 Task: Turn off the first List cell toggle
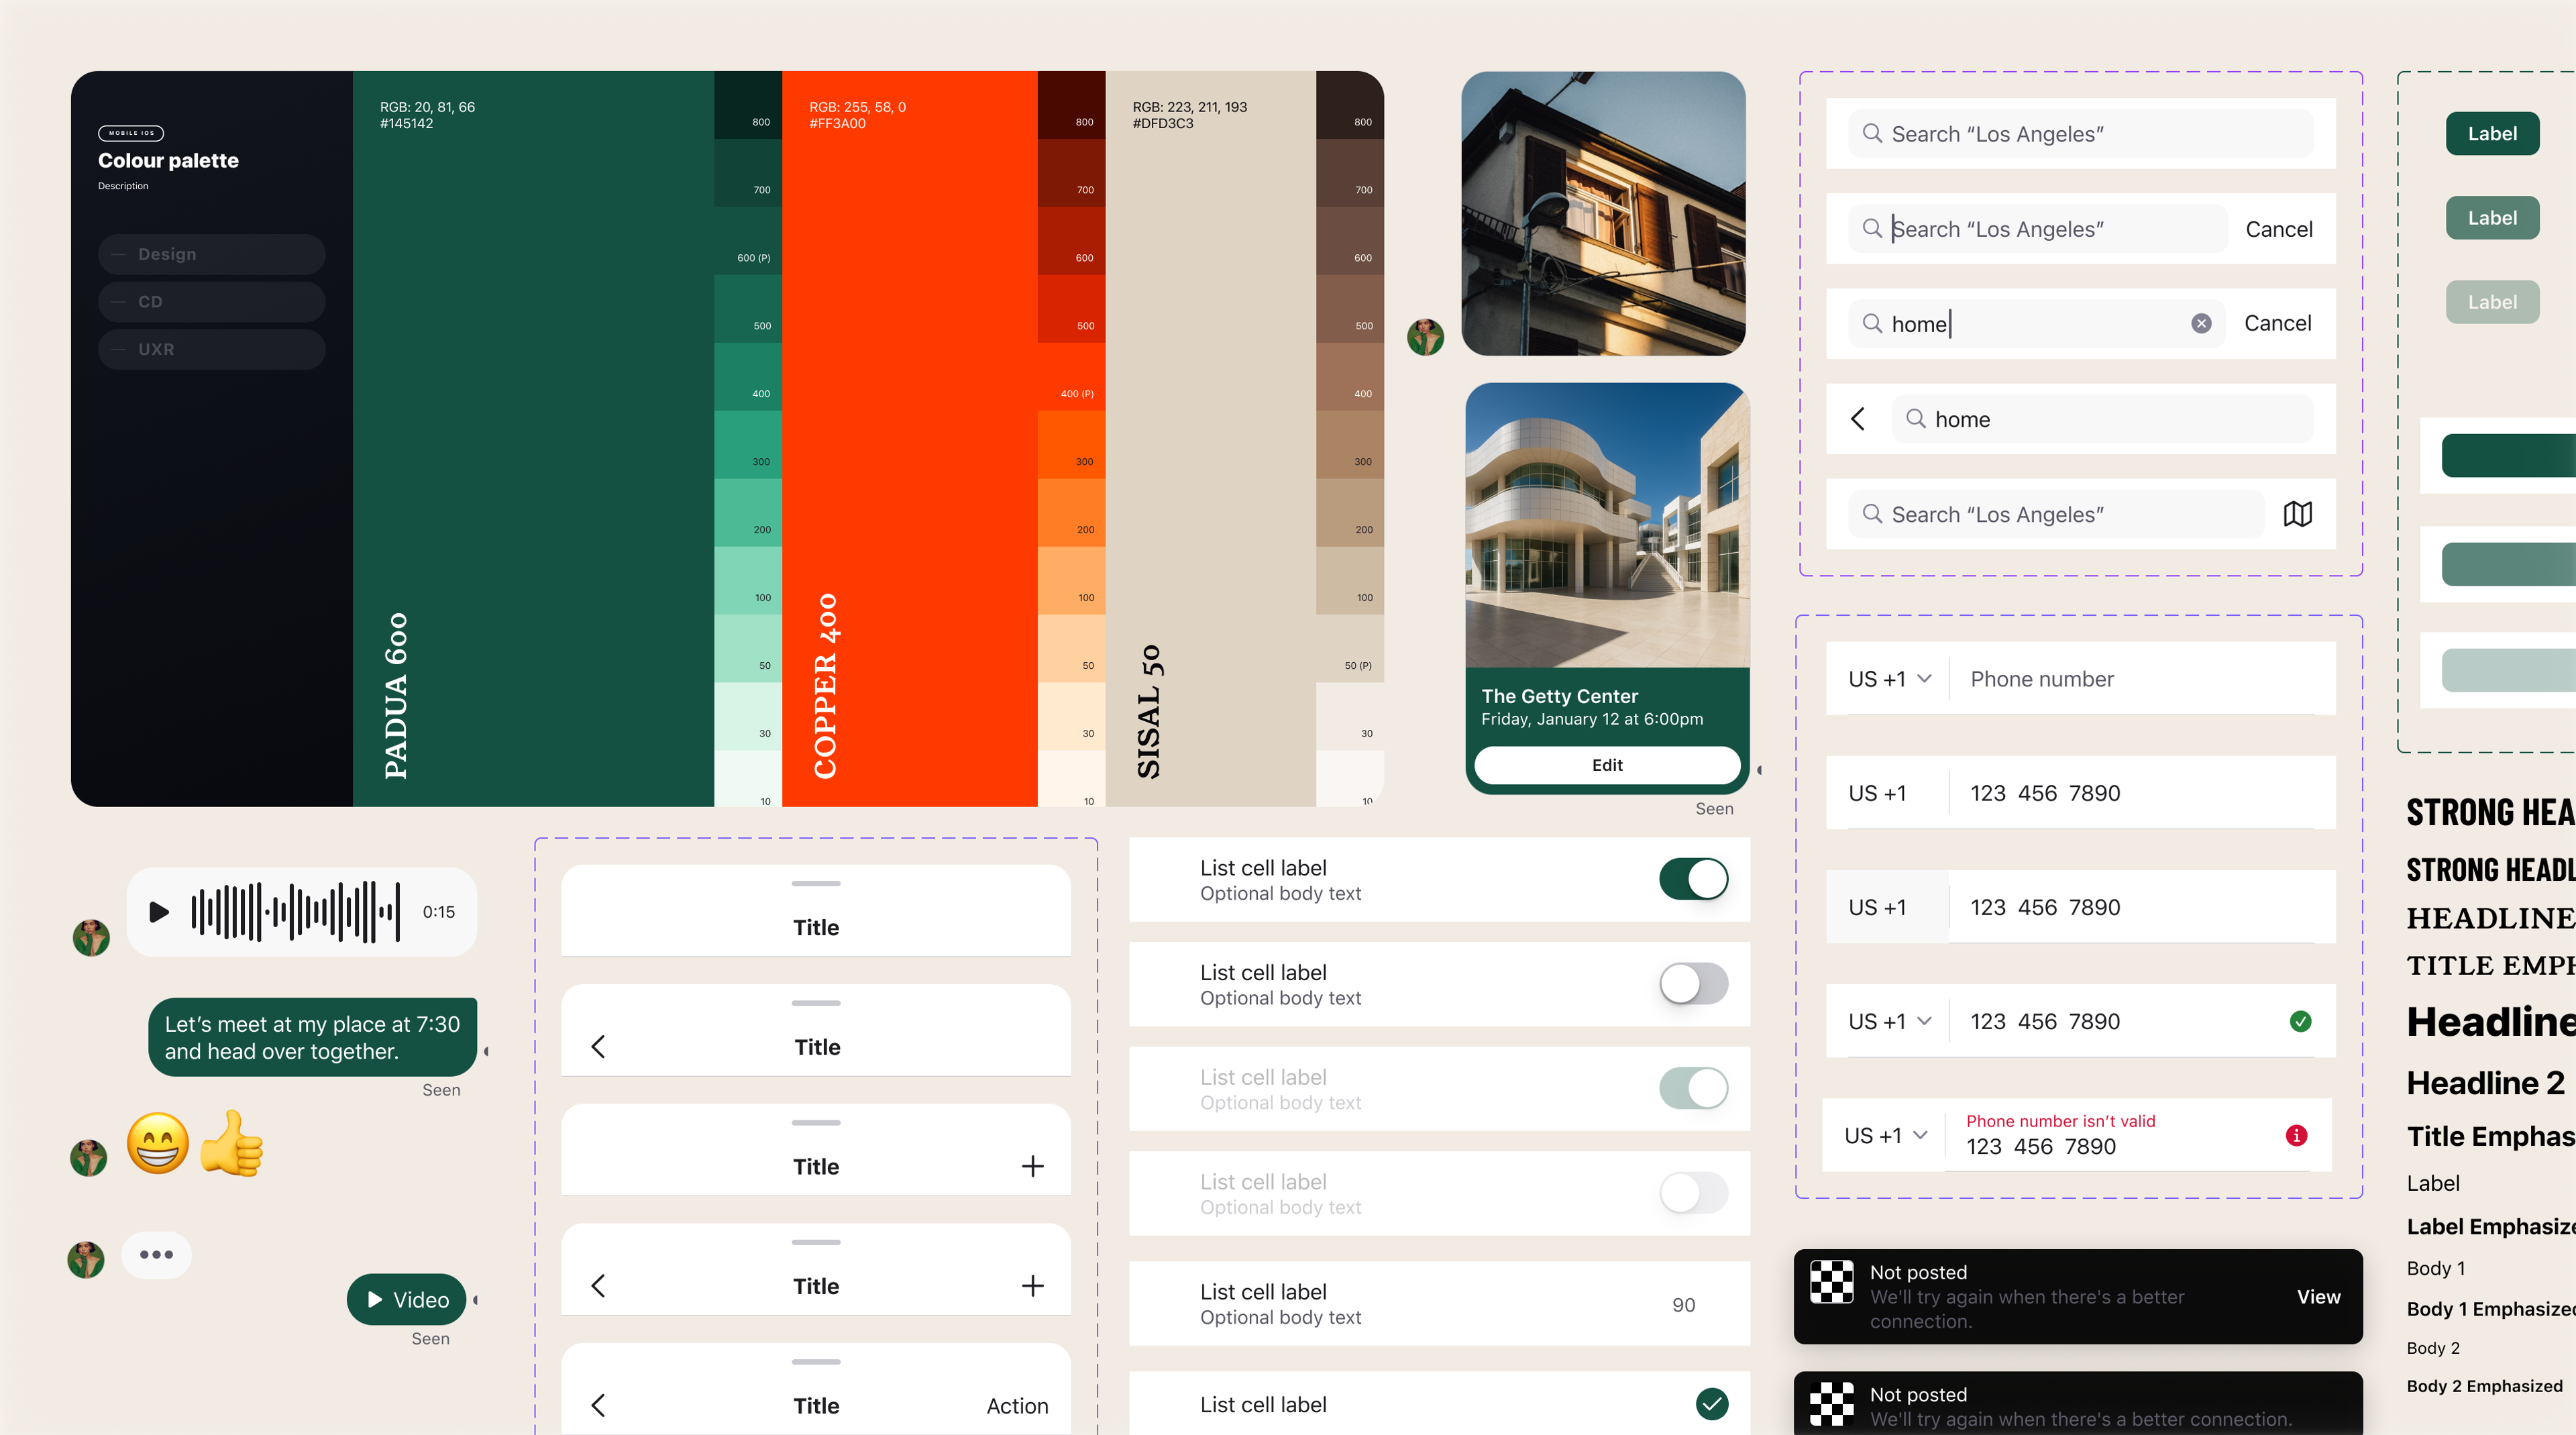(1693, 879)
